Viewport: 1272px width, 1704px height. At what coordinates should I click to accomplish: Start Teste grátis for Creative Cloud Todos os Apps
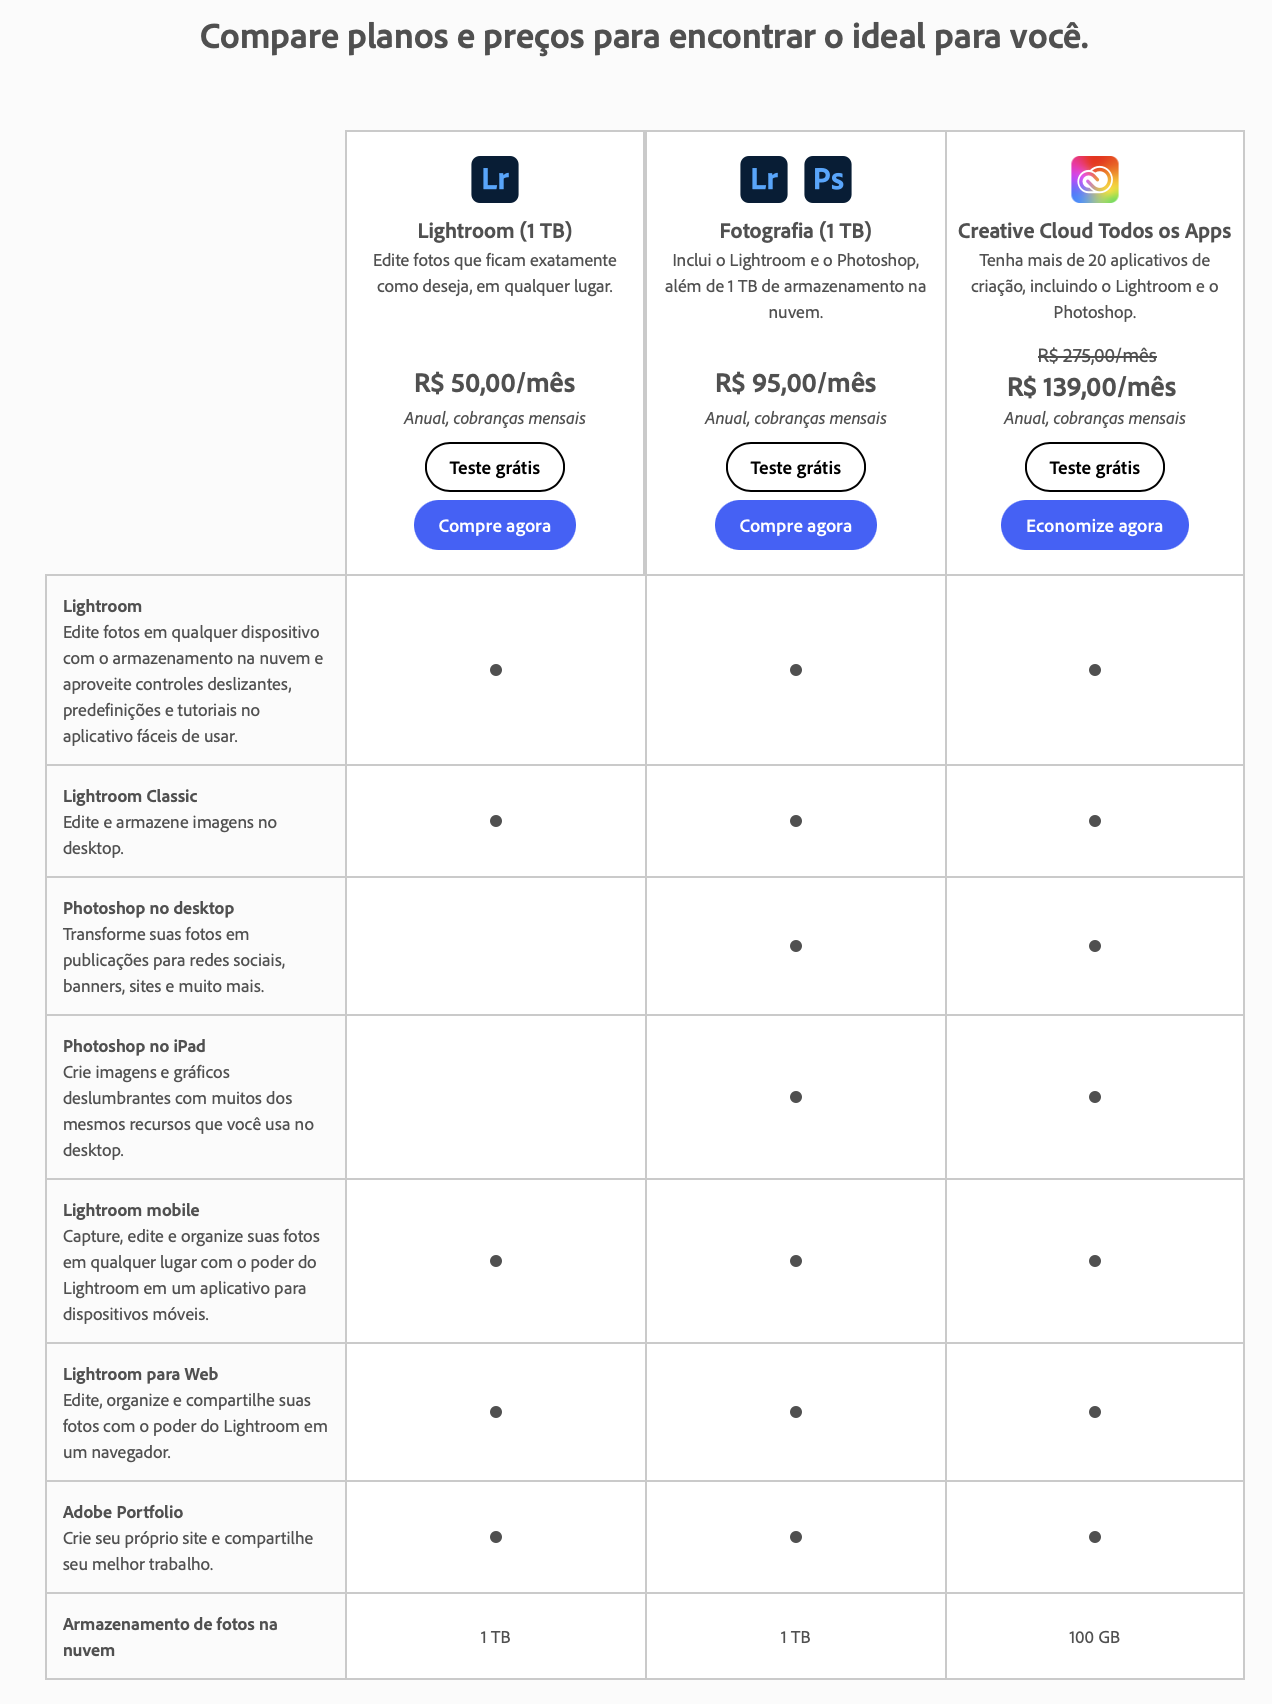tap(1095, 467)
